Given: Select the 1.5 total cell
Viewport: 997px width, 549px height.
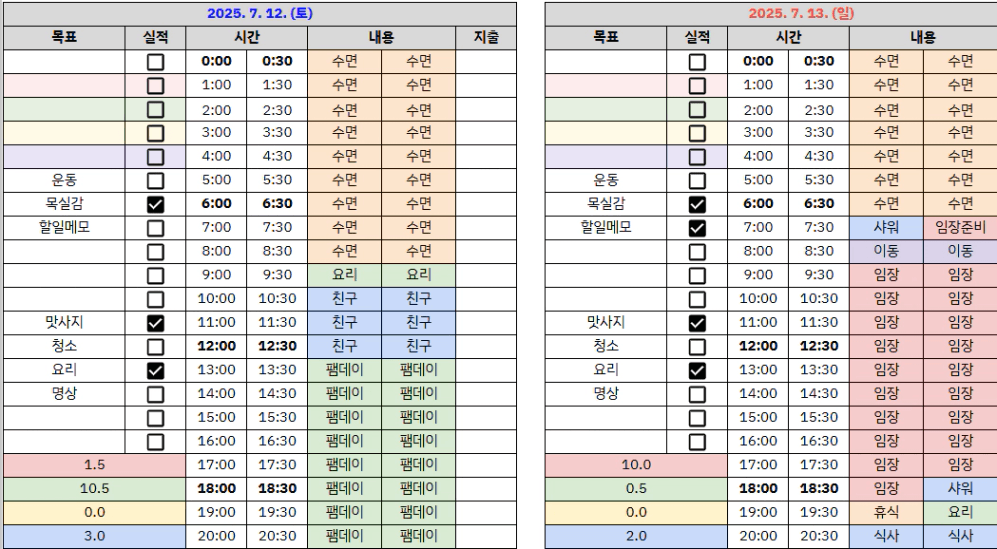Looking at the screenshot, I should tap(94, 465).
